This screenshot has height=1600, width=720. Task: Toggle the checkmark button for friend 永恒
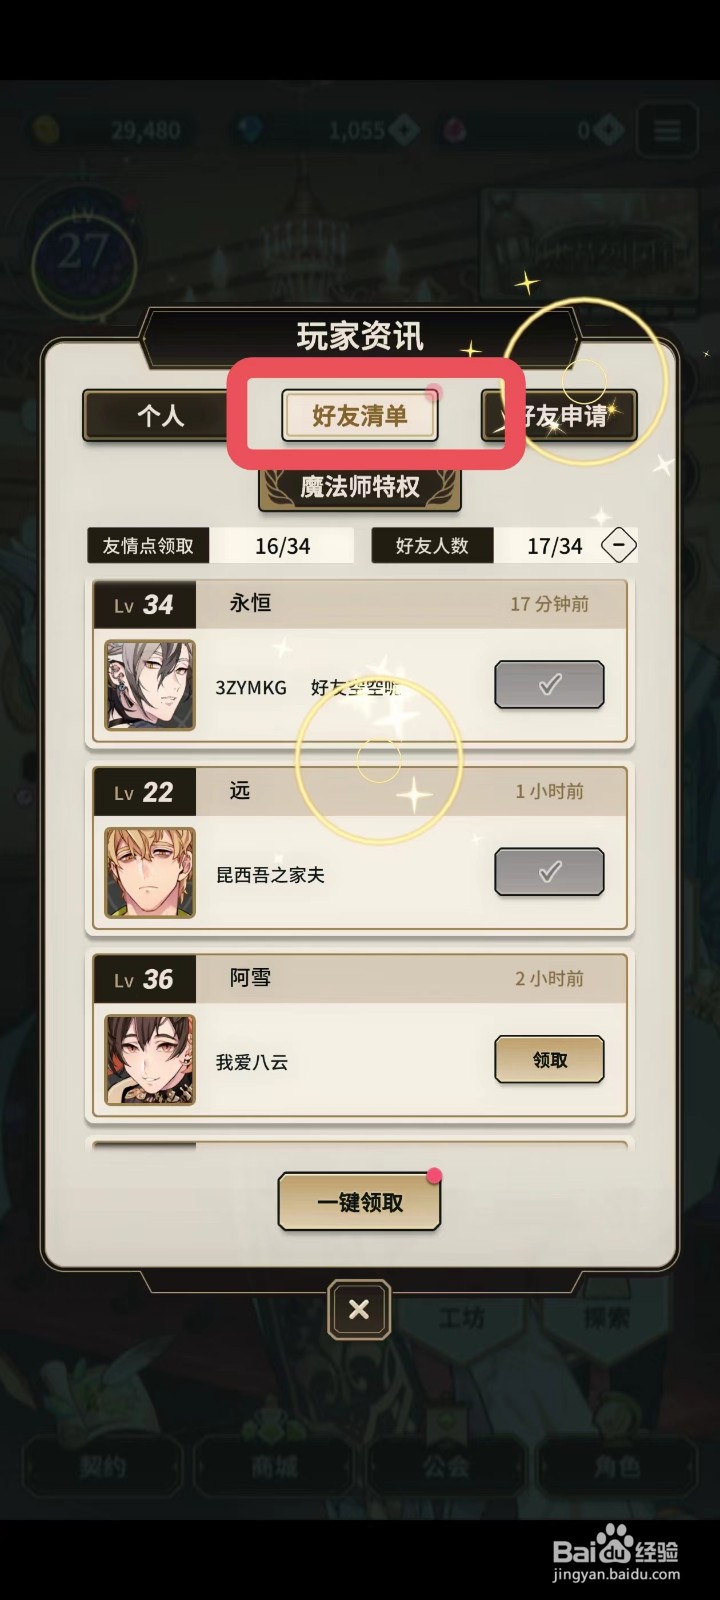pos(549,685)
